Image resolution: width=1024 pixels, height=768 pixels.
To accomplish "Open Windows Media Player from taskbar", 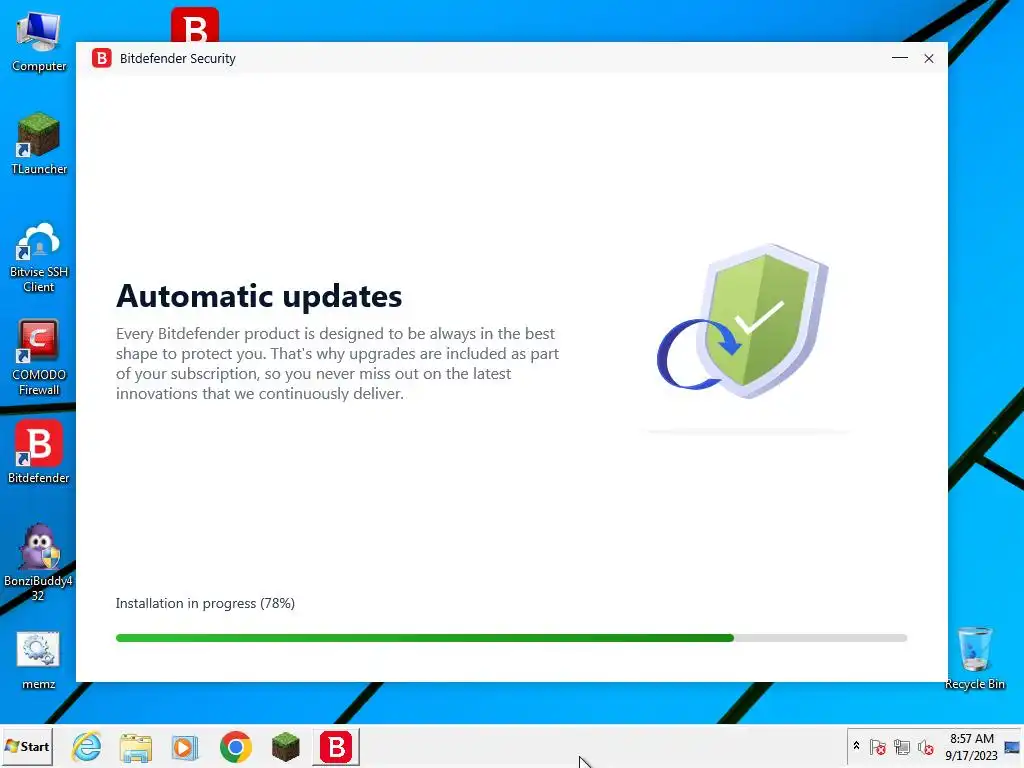I will [185, 746].
